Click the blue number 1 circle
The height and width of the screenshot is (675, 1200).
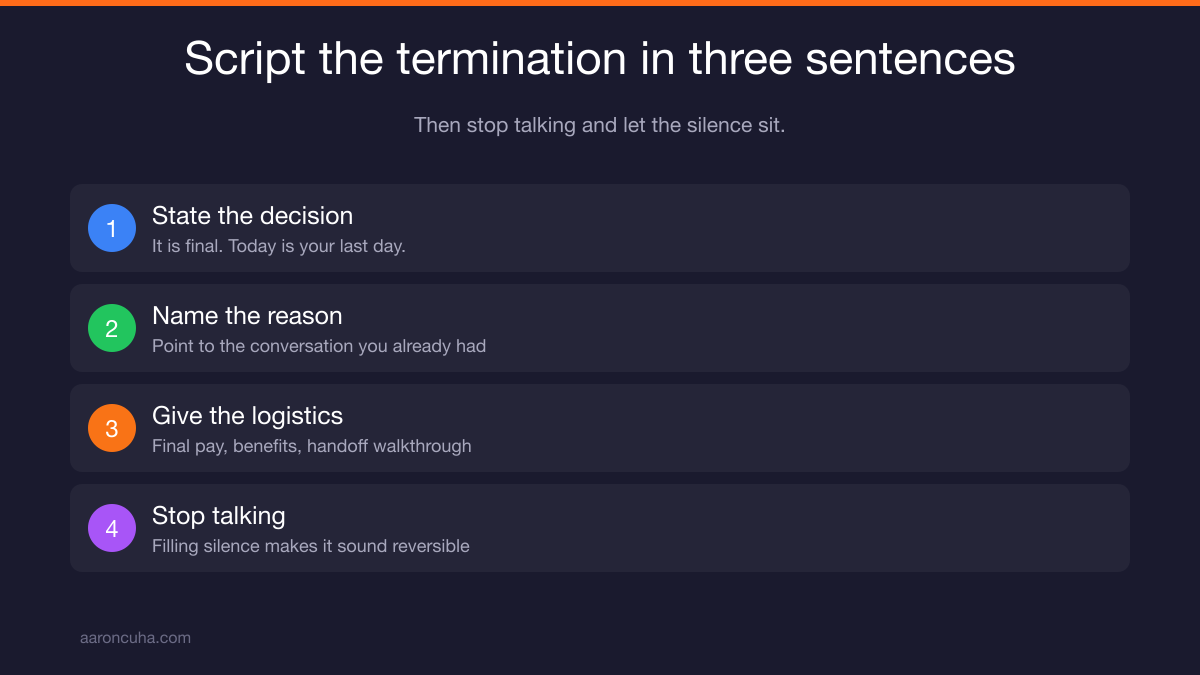[112, 228]
